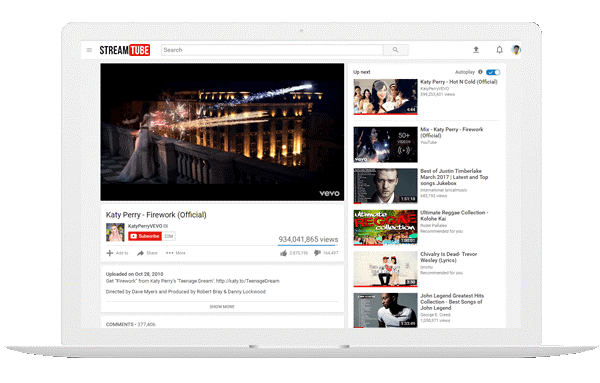Open the hamburger menu icon
This screenshot has height=383, width=600.
coord(89,50)
